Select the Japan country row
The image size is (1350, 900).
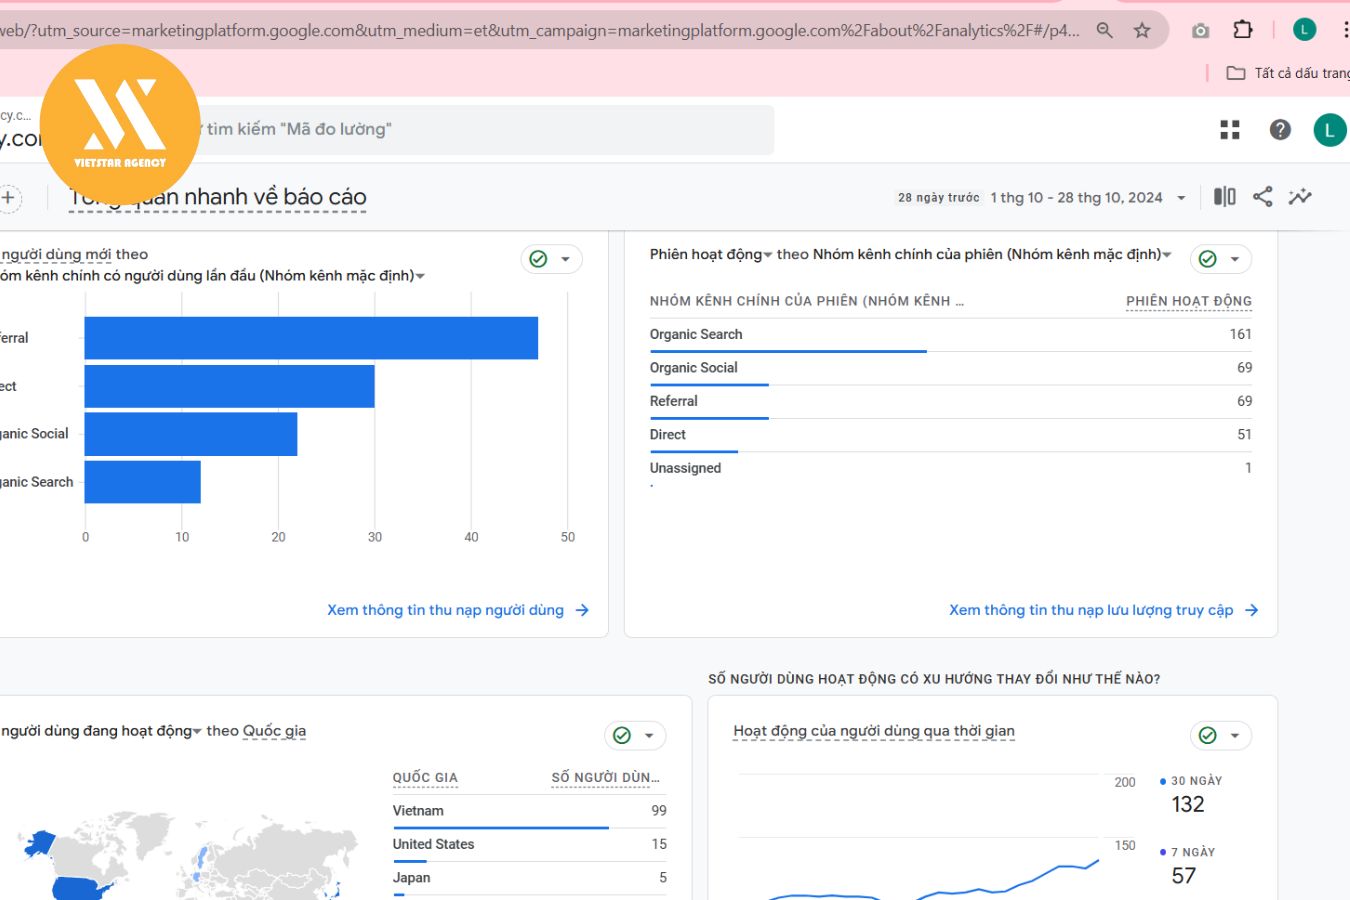pos(529,878)
